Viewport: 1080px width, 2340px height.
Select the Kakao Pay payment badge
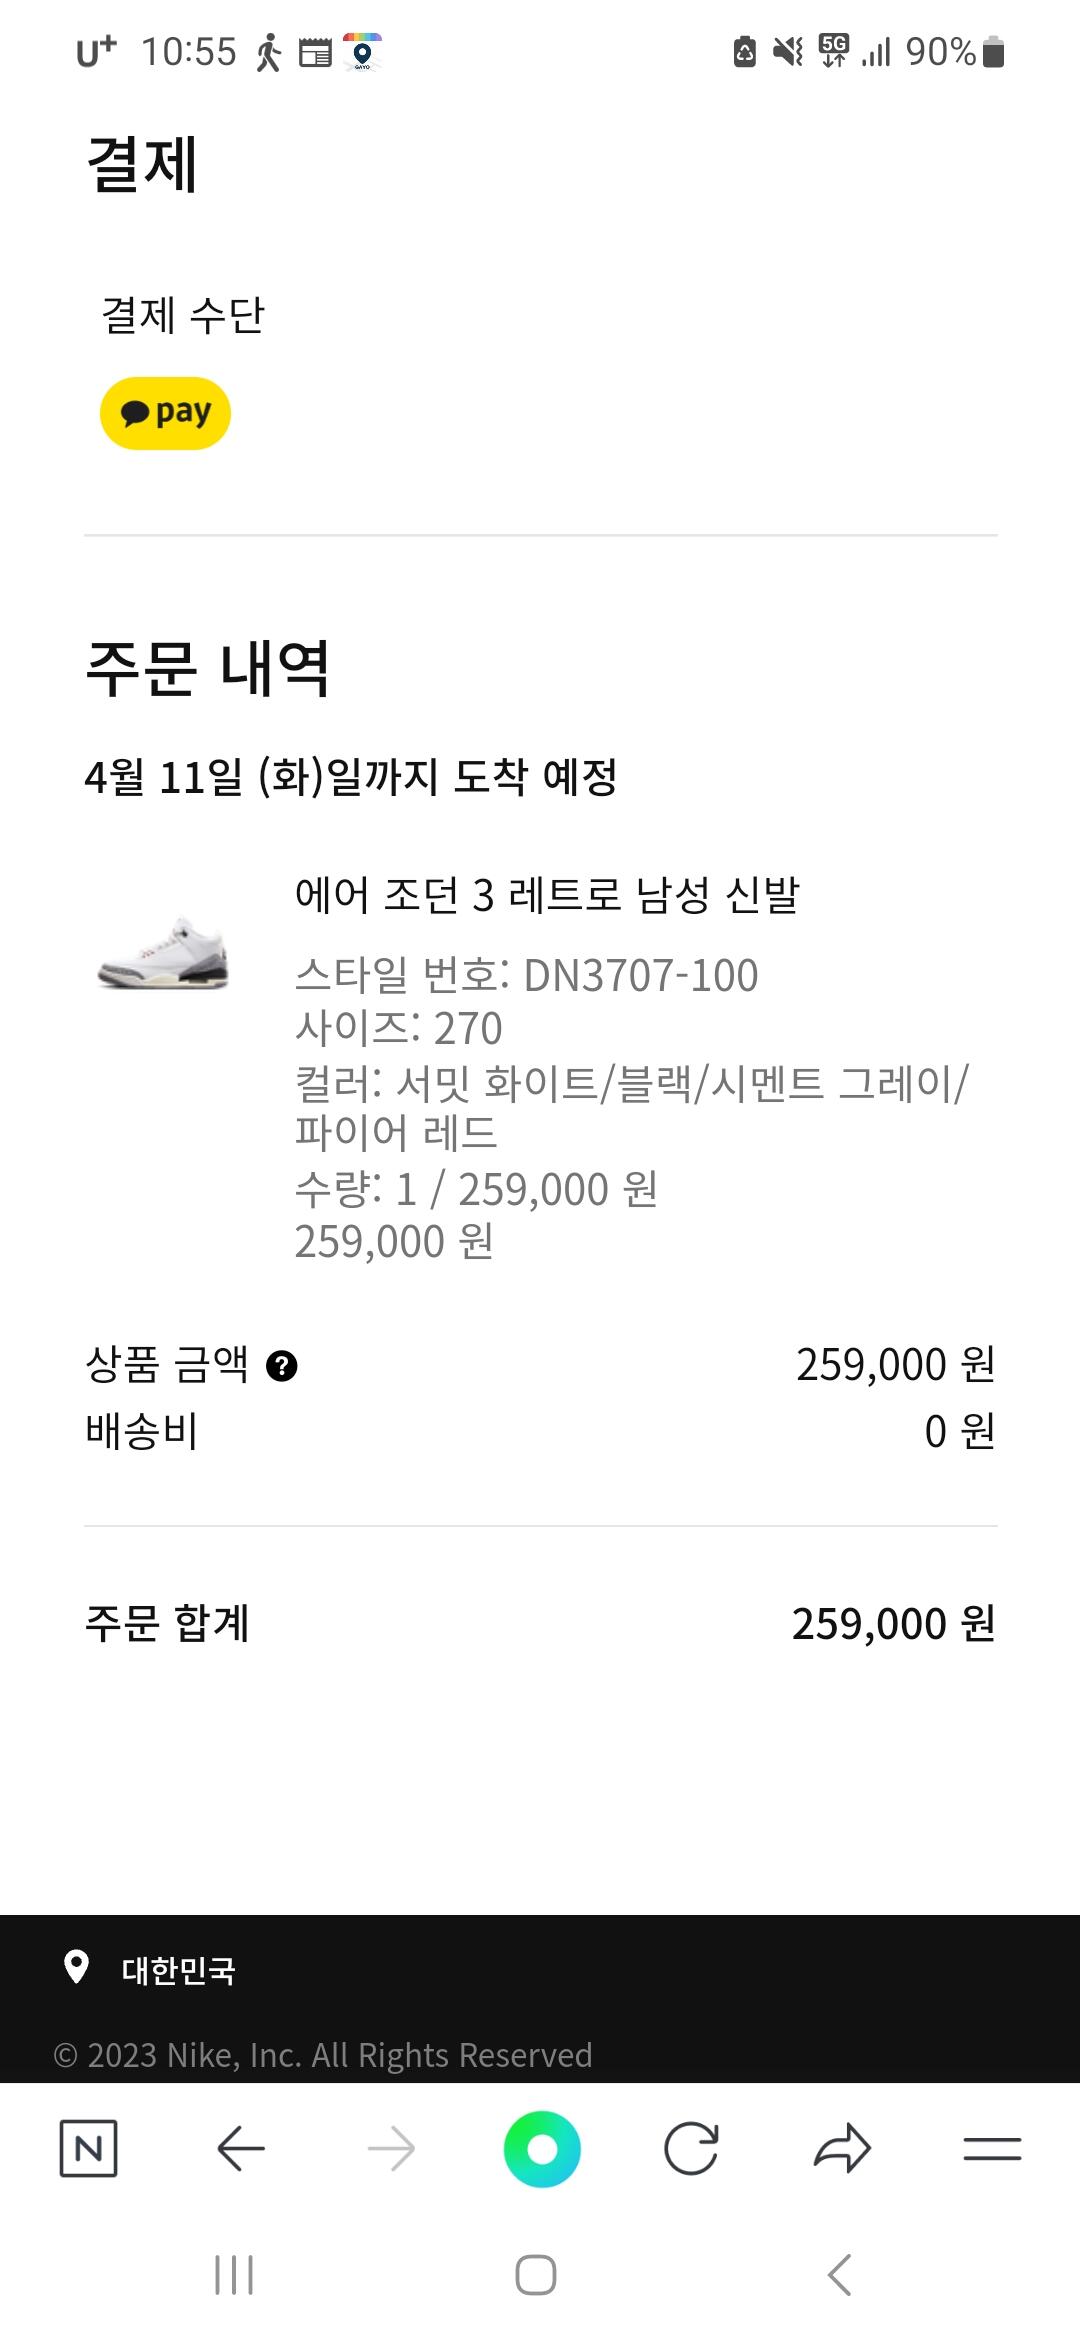(165, 413)
